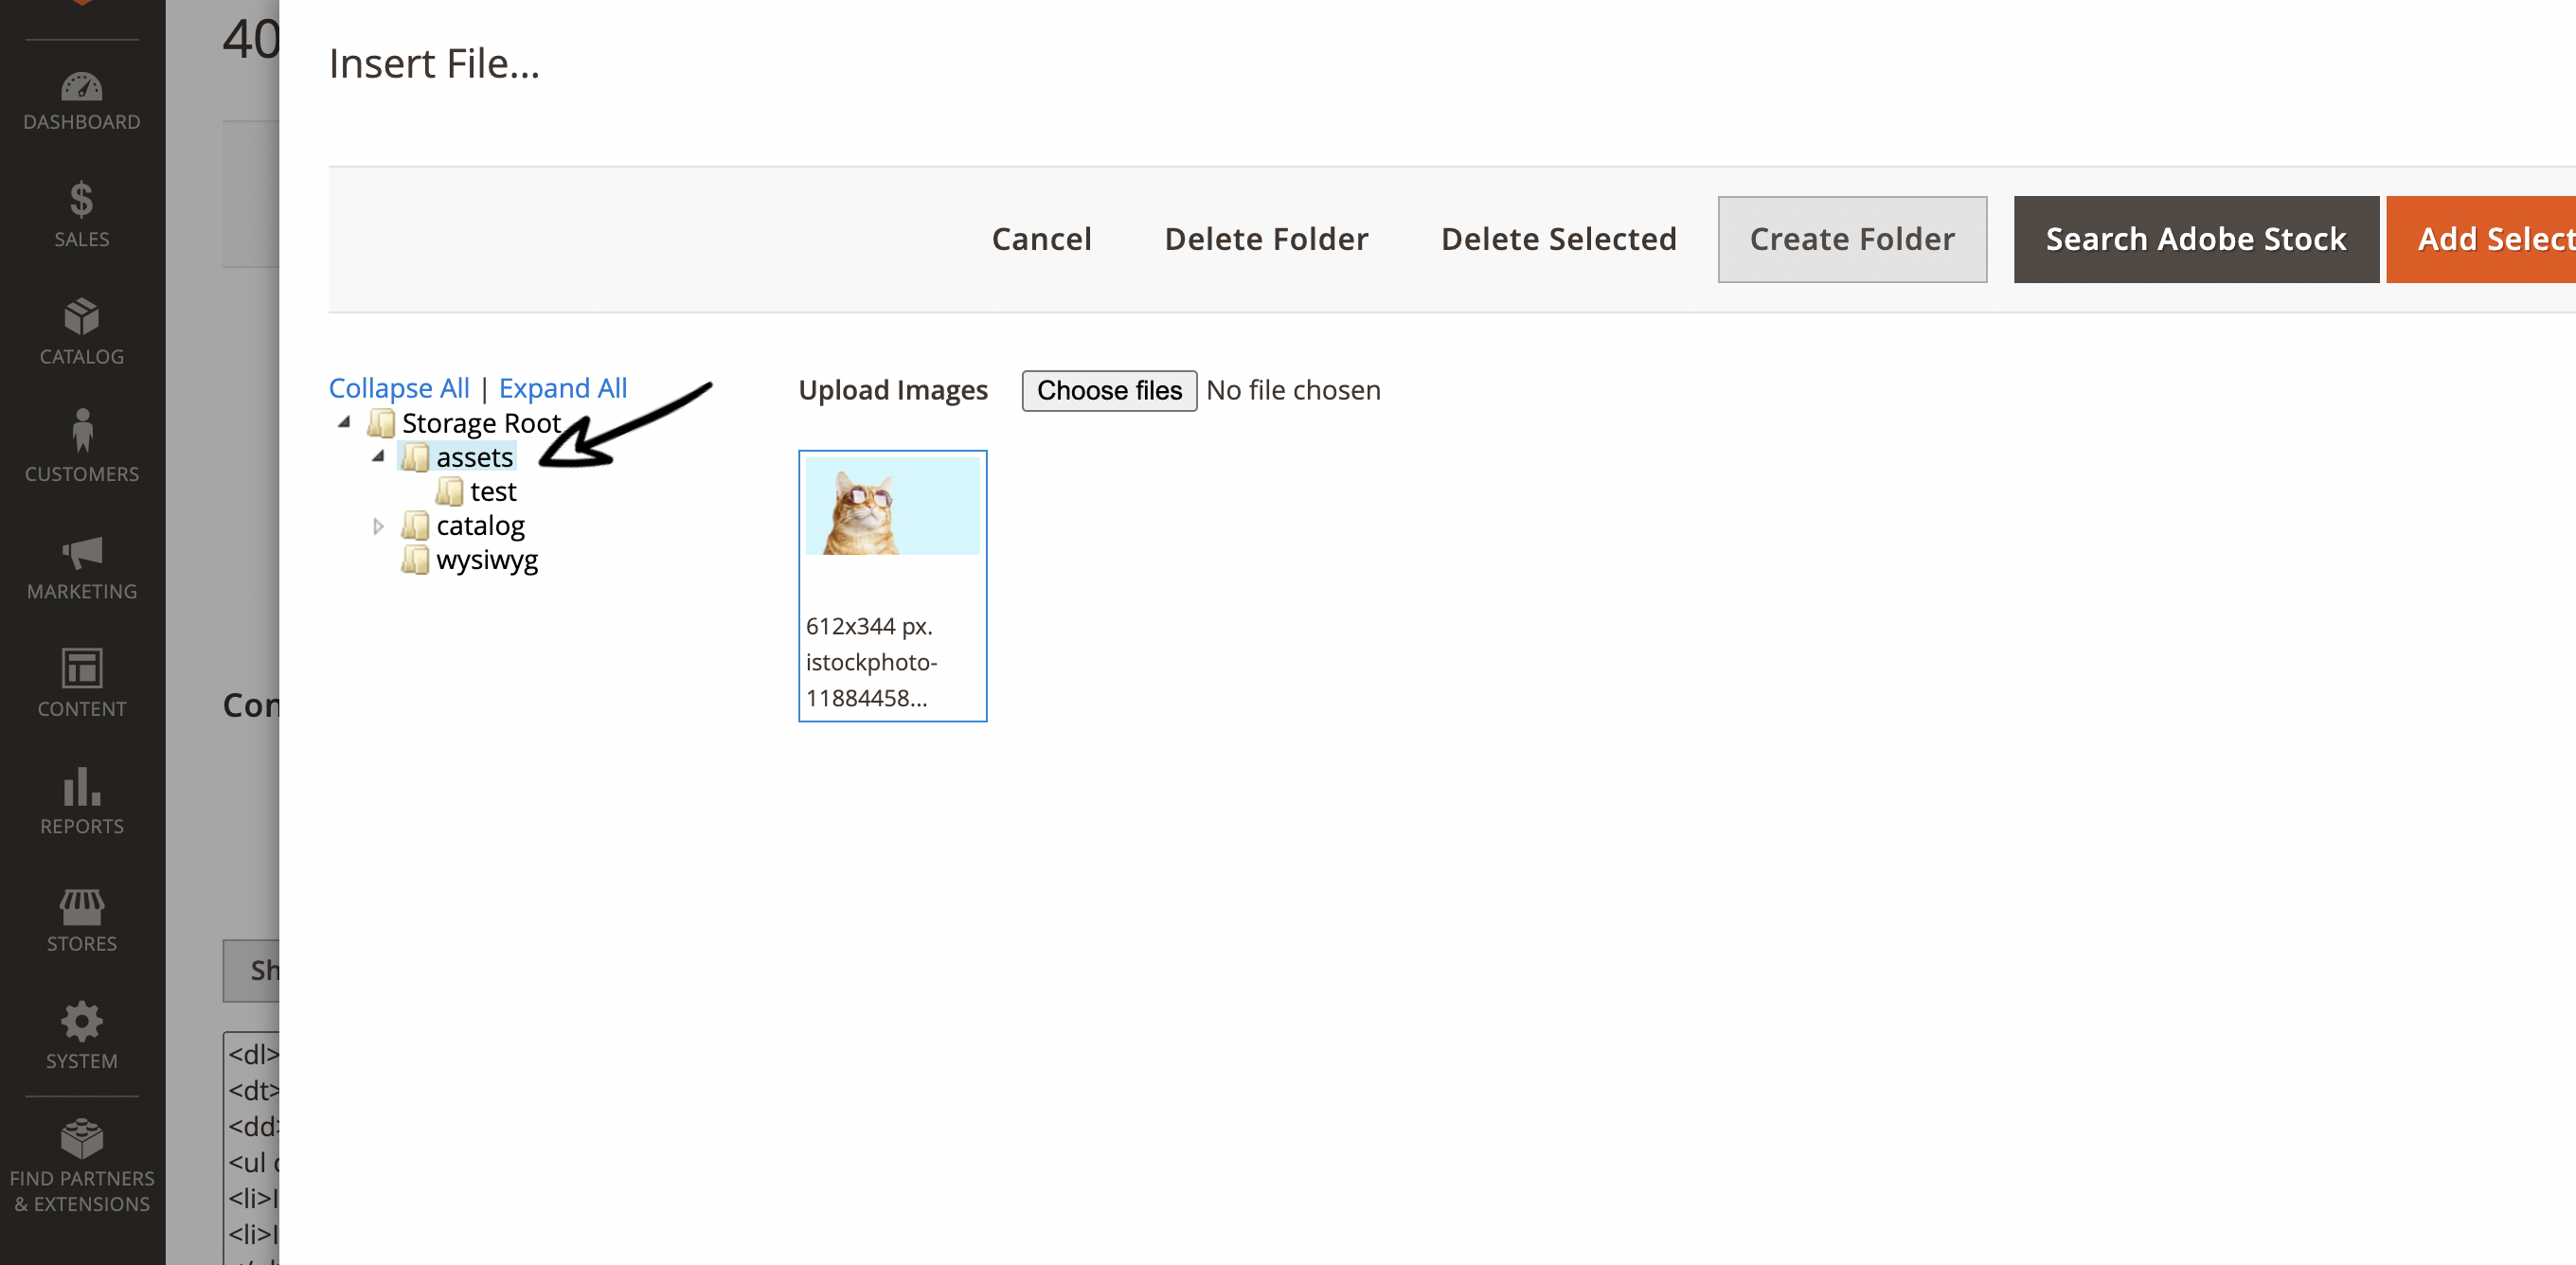Click the Expand All link
Viewport: 2576px width, 1265px height.
[x=562, y=388]
